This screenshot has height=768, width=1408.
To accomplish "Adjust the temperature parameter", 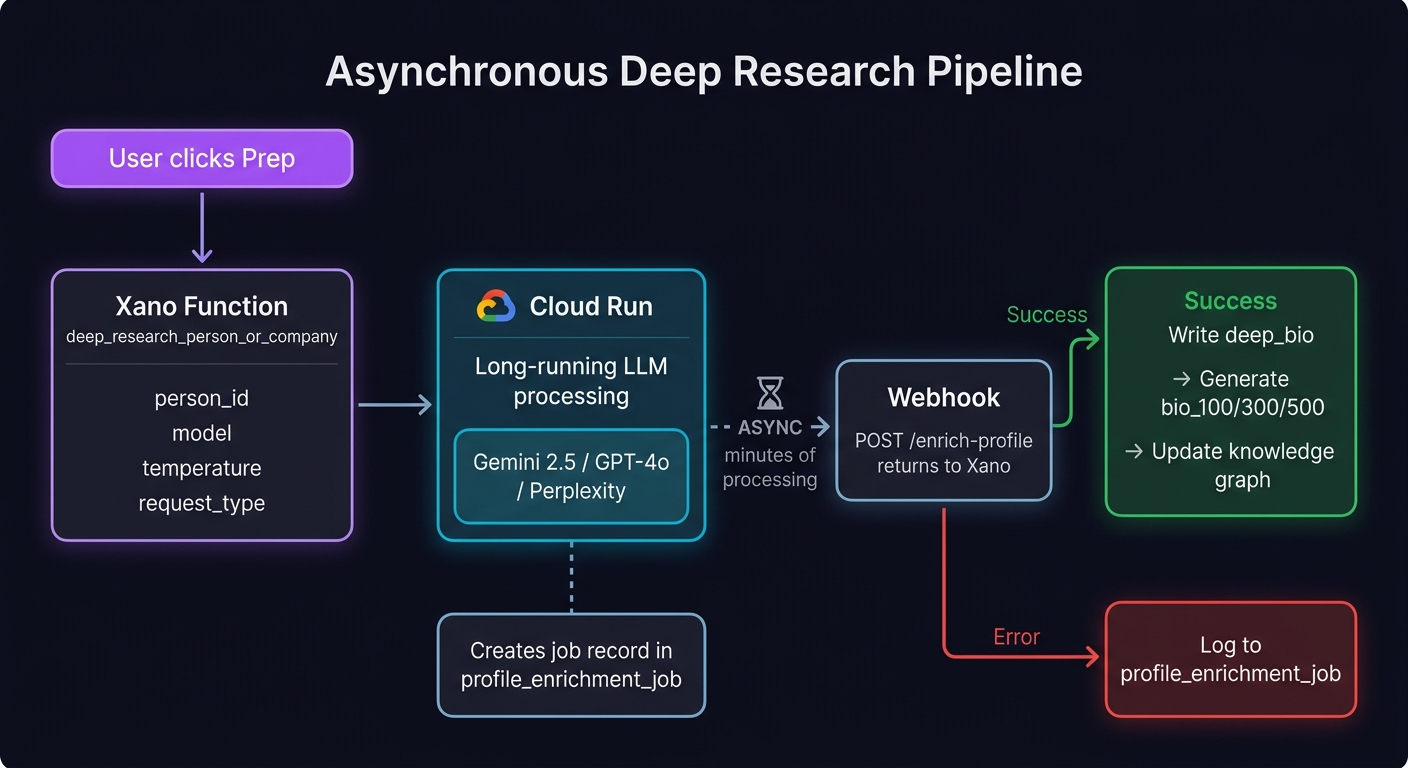I will [201, 468].
